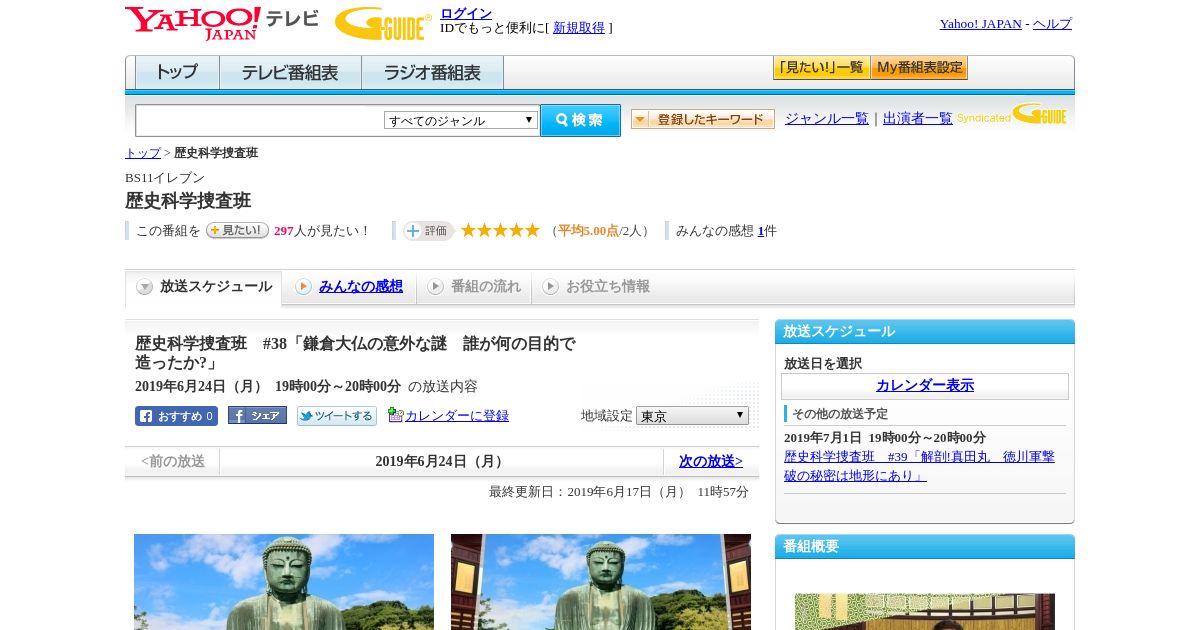The height and width of the screenshot is (630, 1200).
Task: Open the テレビ番組表 navigation tab
Action: click(290, 73)
